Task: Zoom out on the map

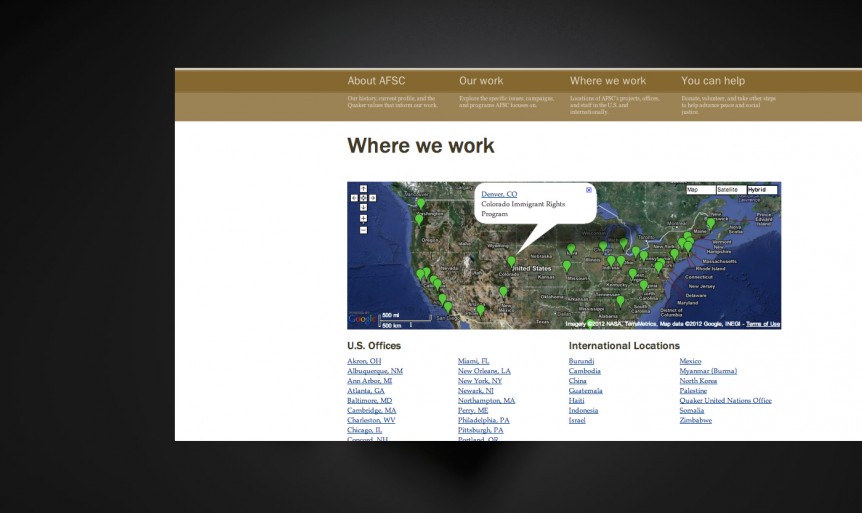Action: tap(363, 230)
